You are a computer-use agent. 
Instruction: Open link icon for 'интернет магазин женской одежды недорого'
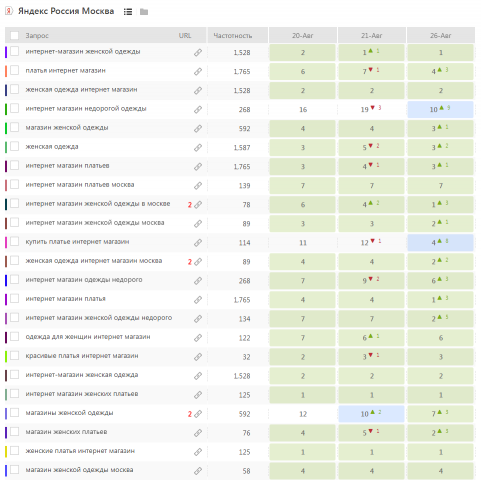(x=198, y=318)
